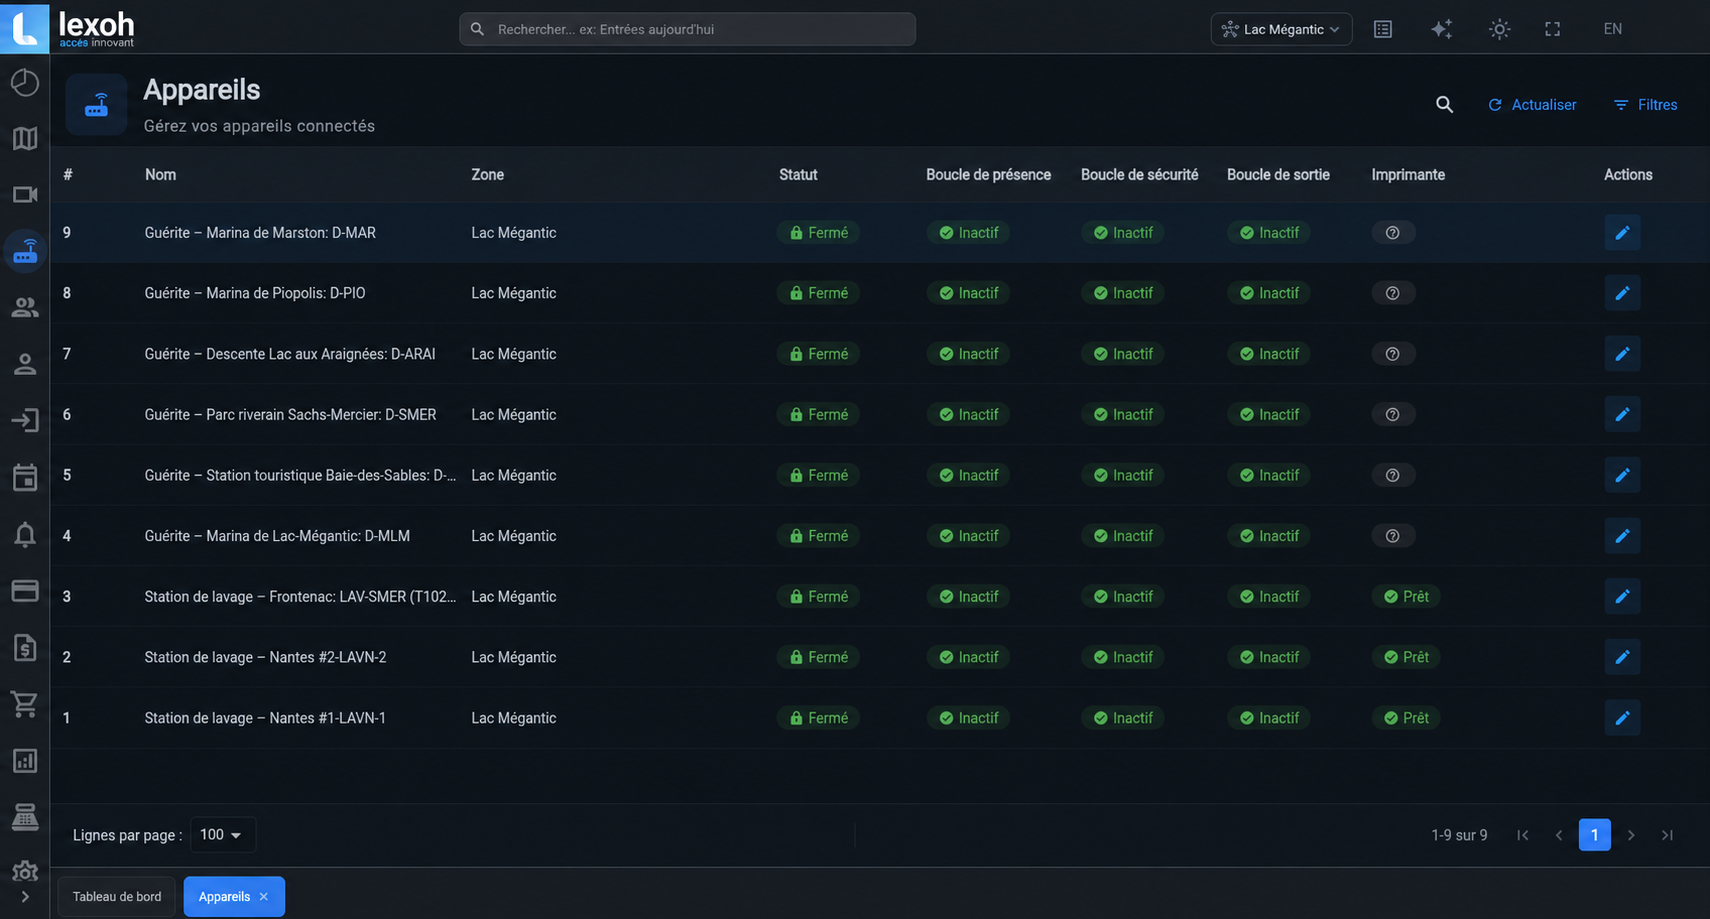The image size is (1710, 919).
Task: Close the Appareils tab
Action: tap(264, 897)
